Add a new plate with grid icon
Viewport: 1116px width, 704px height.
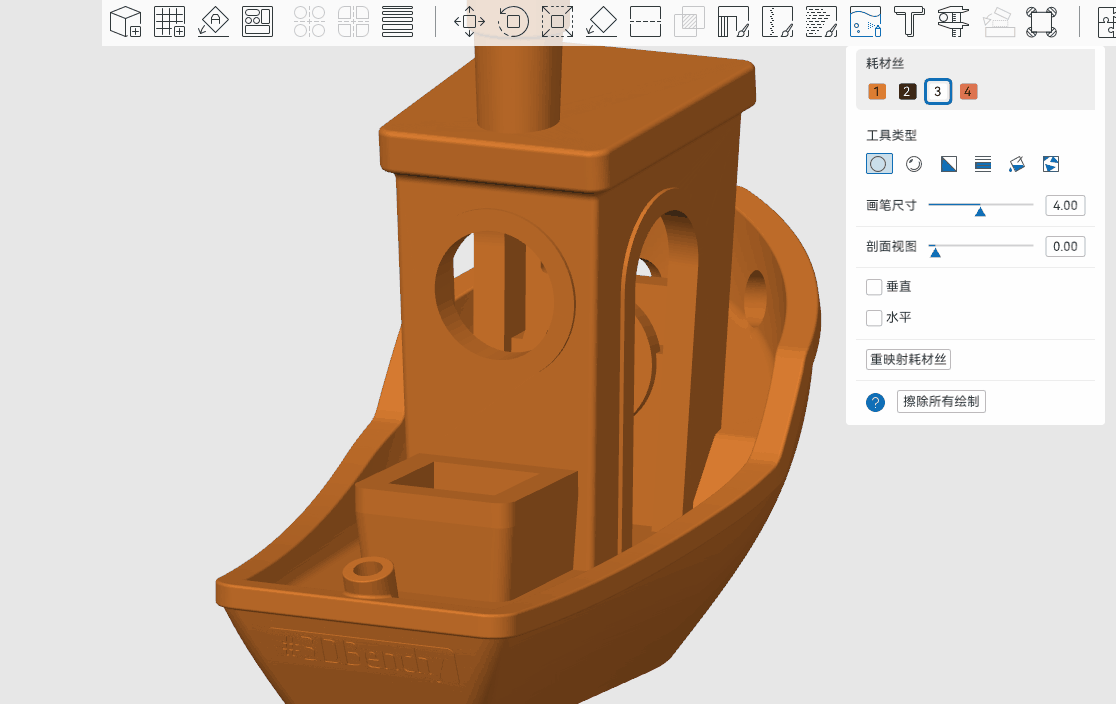click(x=170, y=21)
